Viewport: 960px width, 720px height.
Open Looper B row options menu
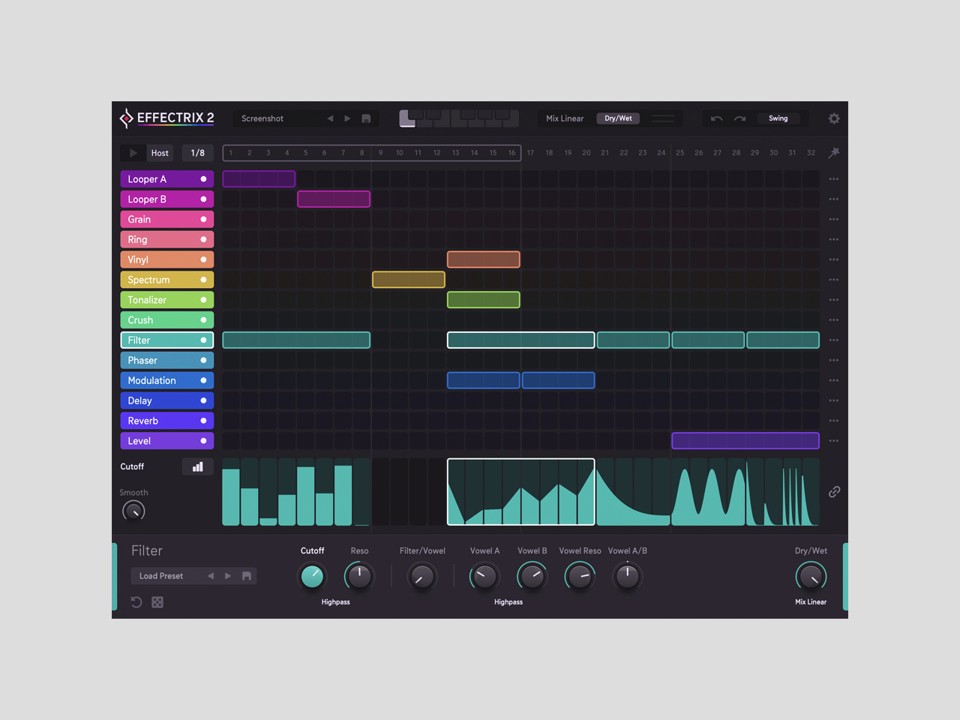pyautogui.click(x=833, y=199)
